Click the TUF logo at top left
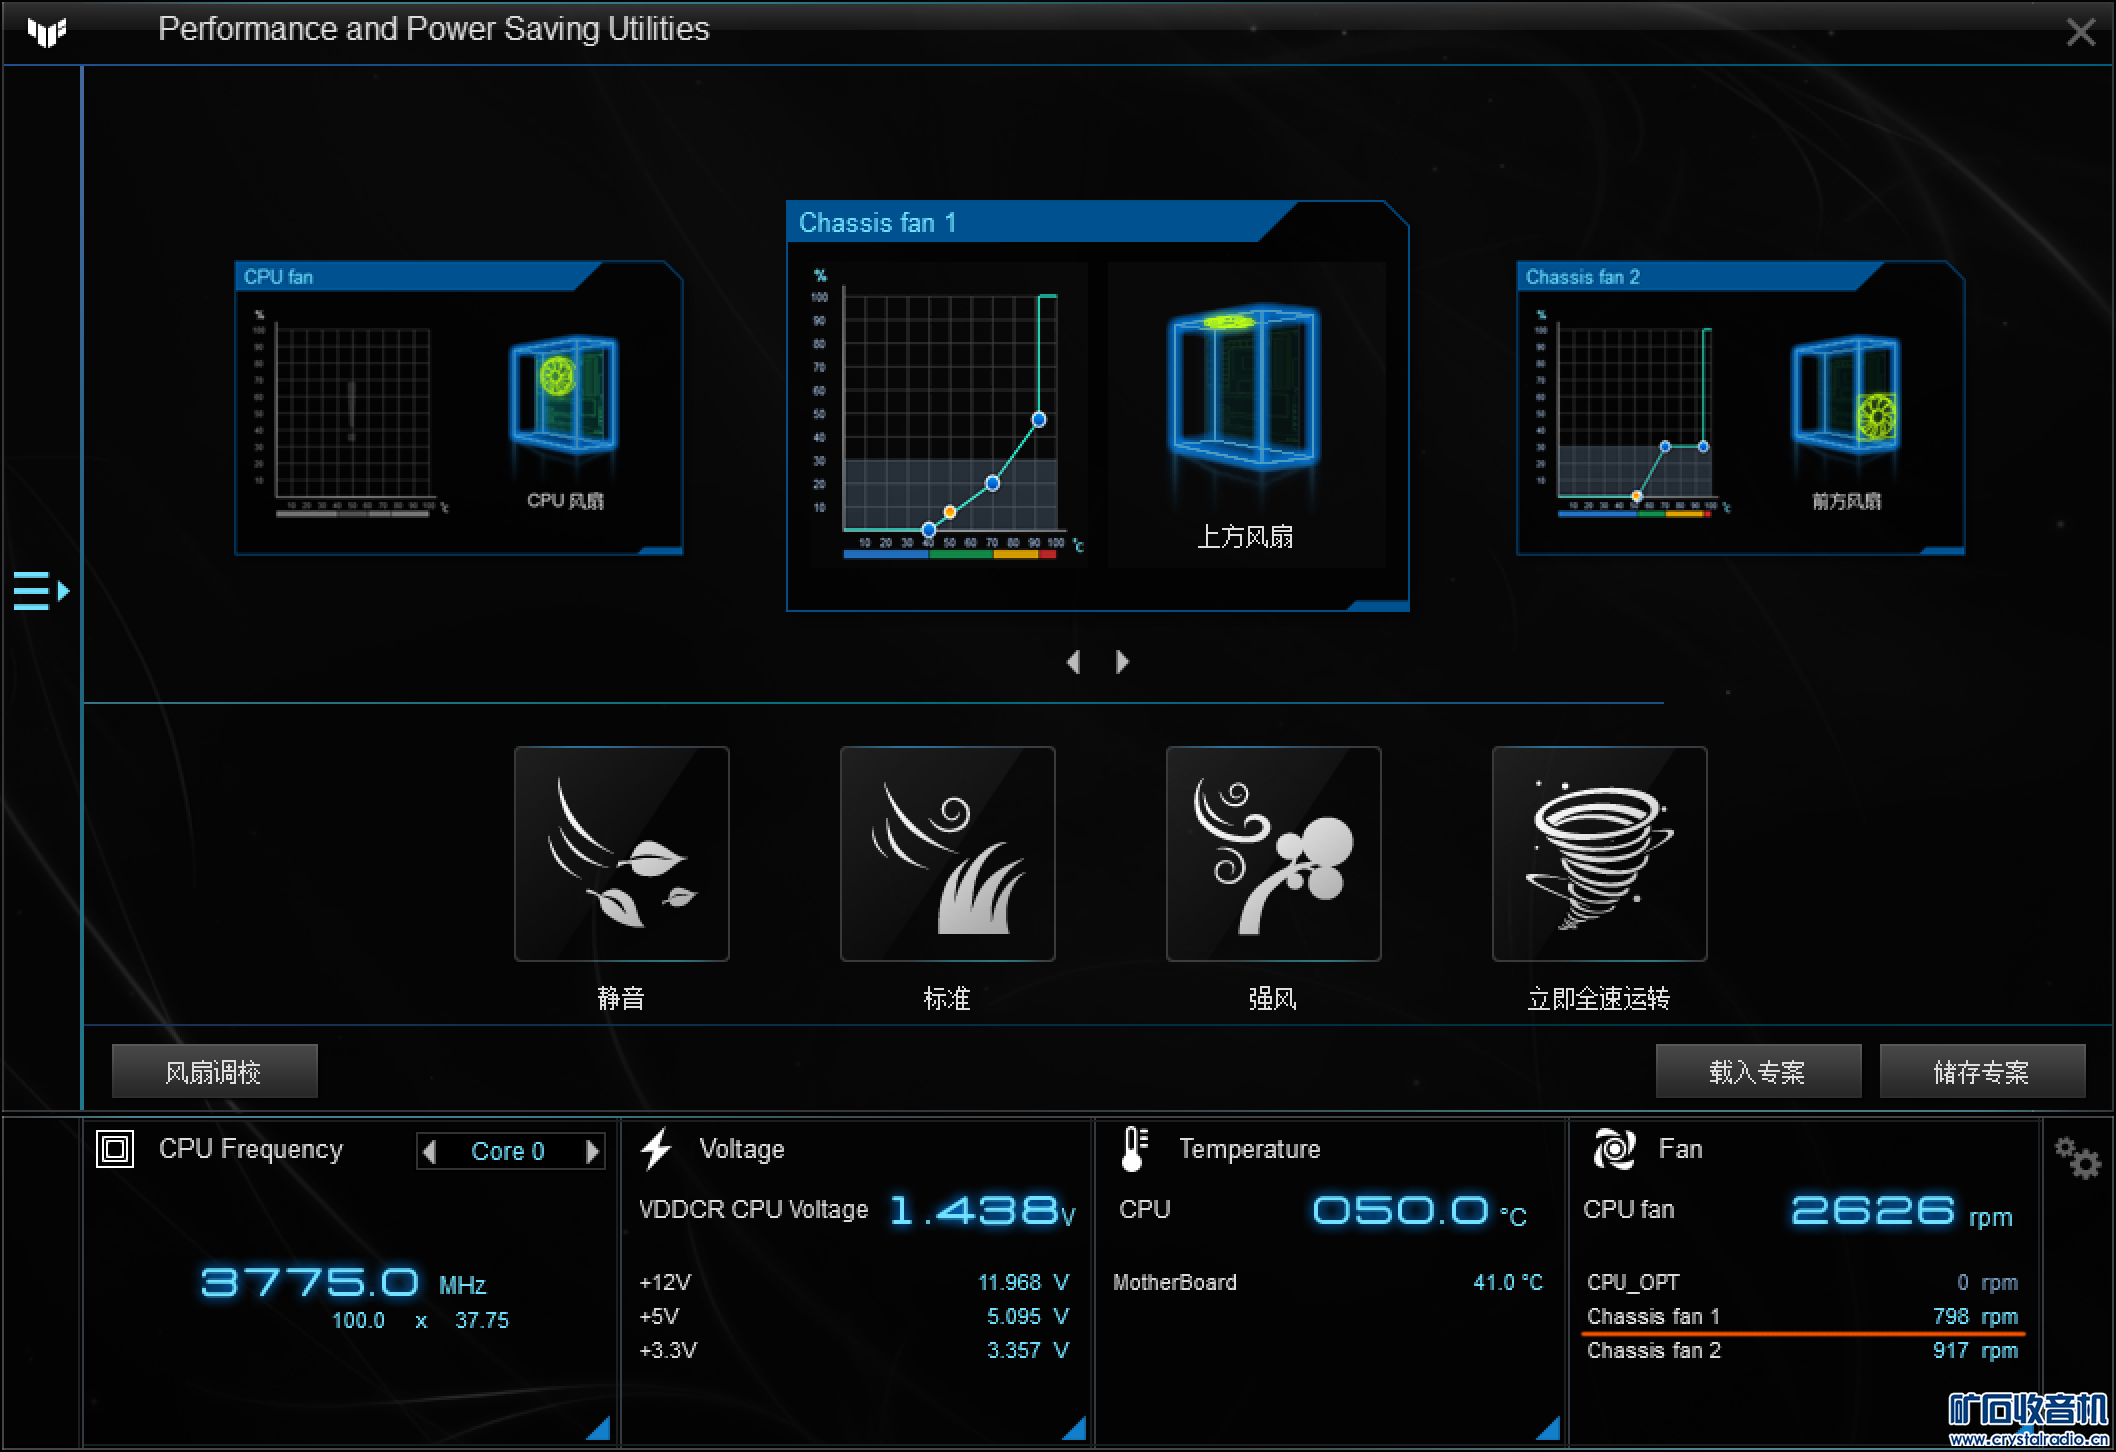2116x1452 pixels. tap(46, 32)
